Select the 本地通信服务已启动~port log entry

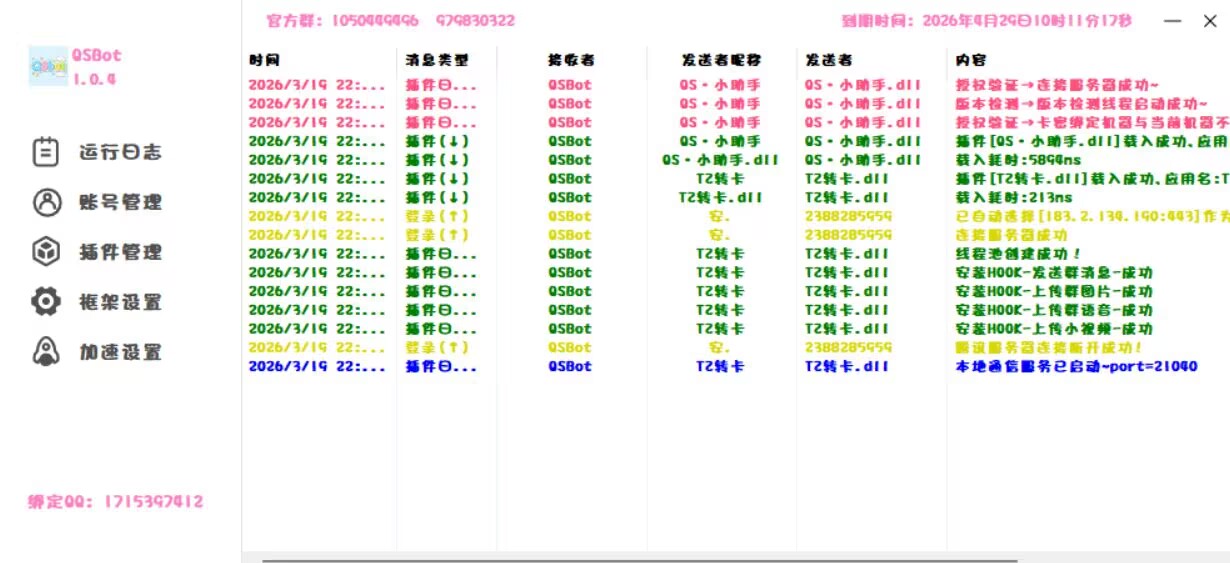click(736, 366)
